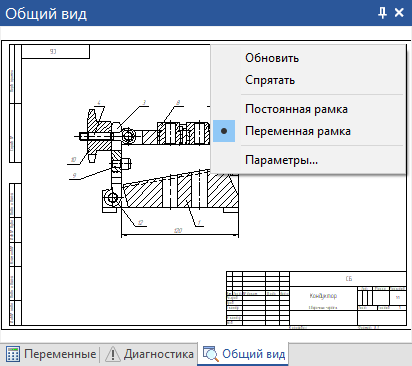
Task: Click the Общий вид magnifier icon
Action: (211, 354)
